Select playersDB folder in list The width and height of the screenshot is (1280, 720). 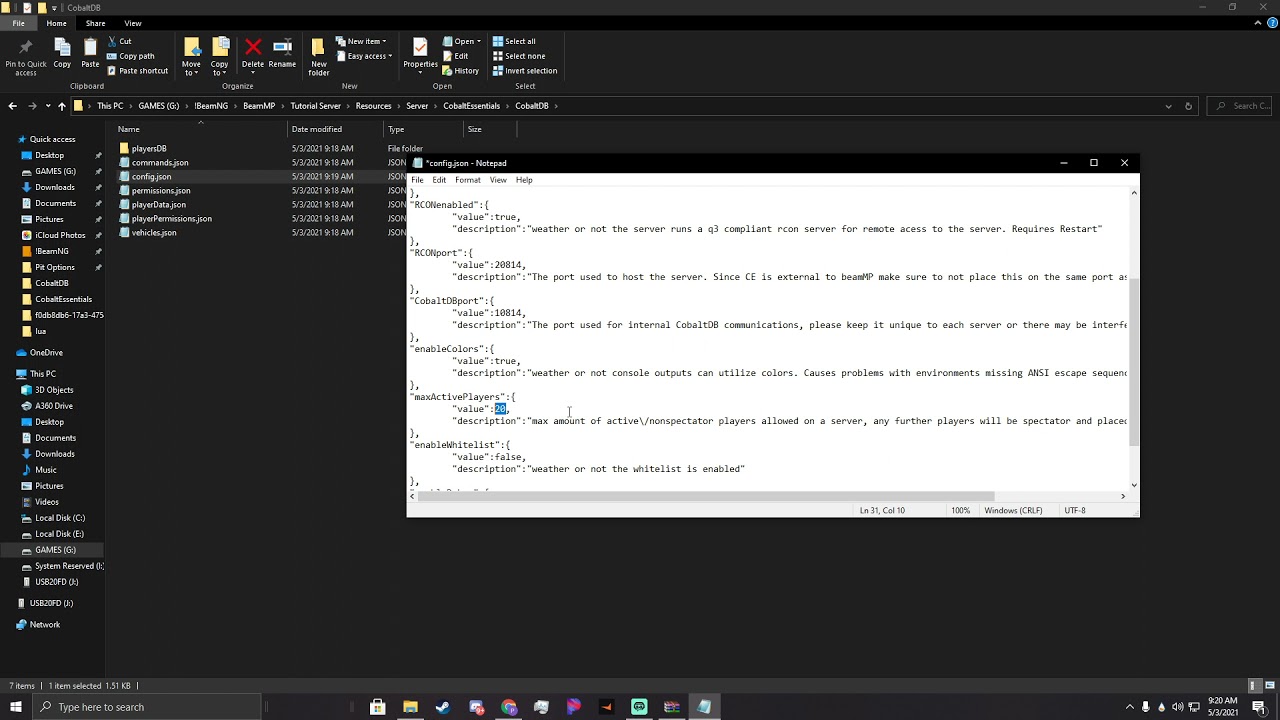[x=149, y=149]
